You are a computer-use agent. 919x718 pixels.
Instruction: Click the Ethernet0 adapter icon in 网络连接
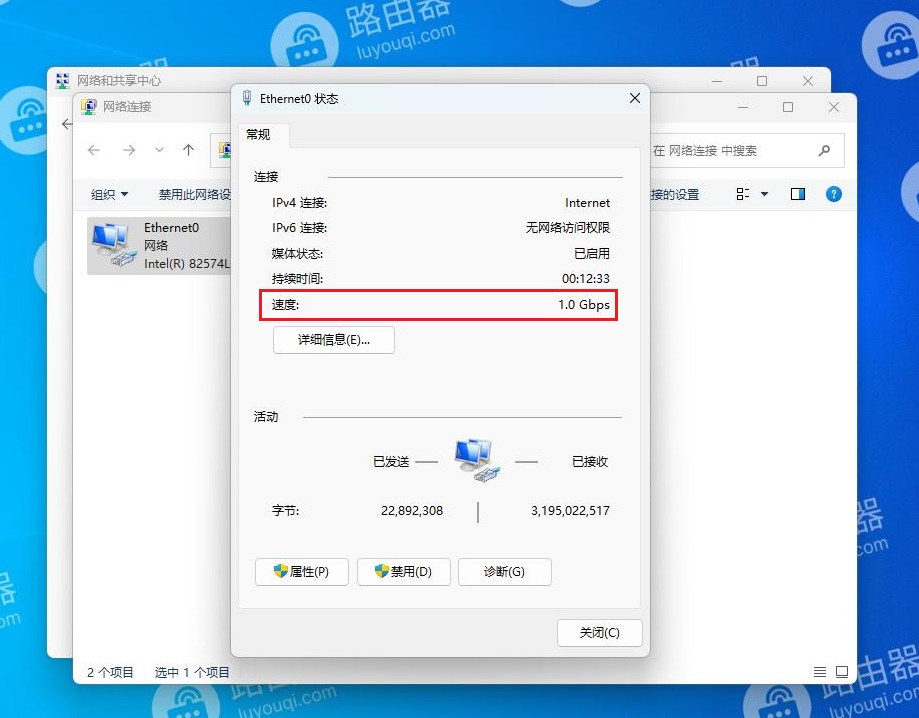(113, 245)
